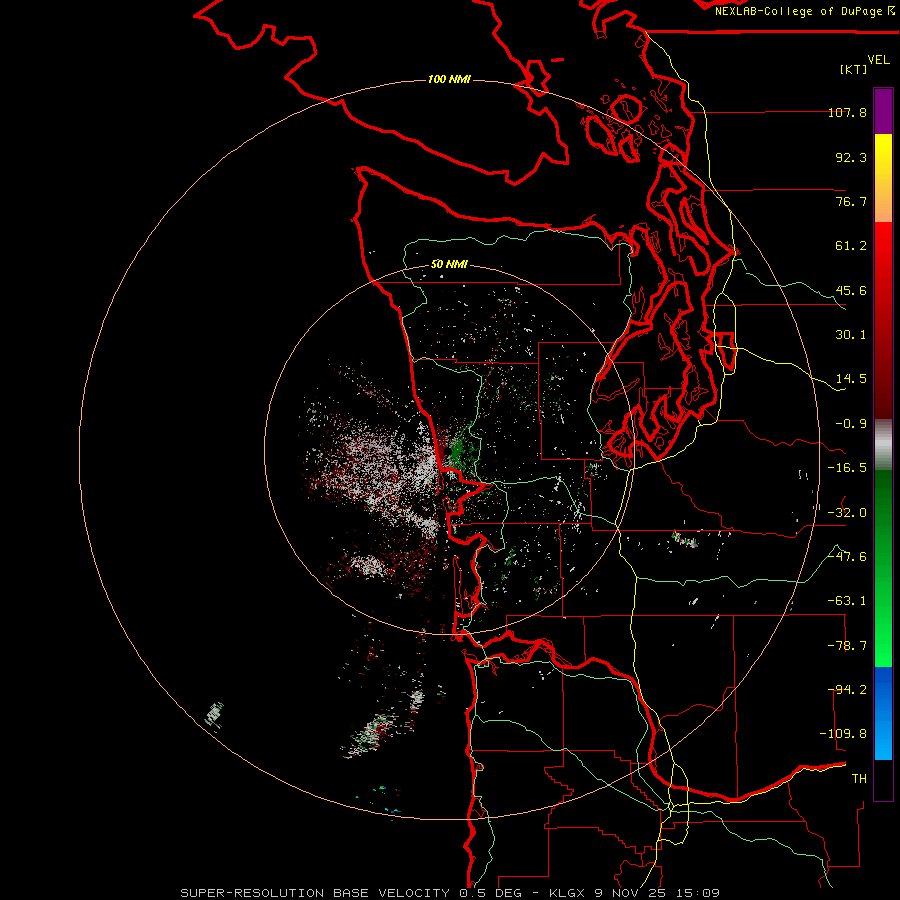Click the -78.7 velocity scale label
This screenshot has height=900, width=900.
pos(847,646)
